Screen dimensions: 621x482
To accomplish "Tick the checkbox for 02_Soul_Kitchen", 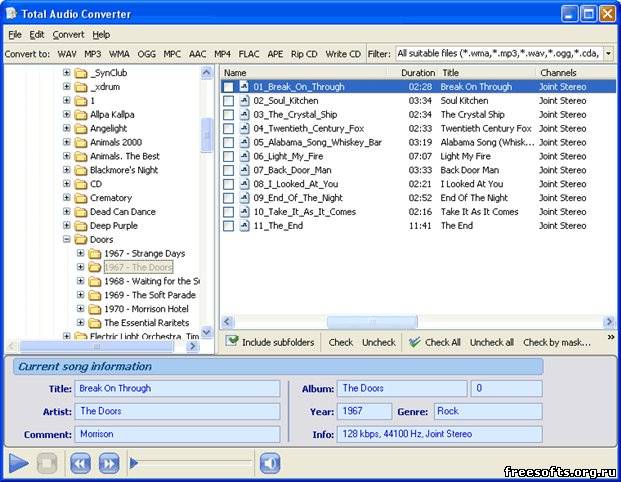I will coord(229,101).
